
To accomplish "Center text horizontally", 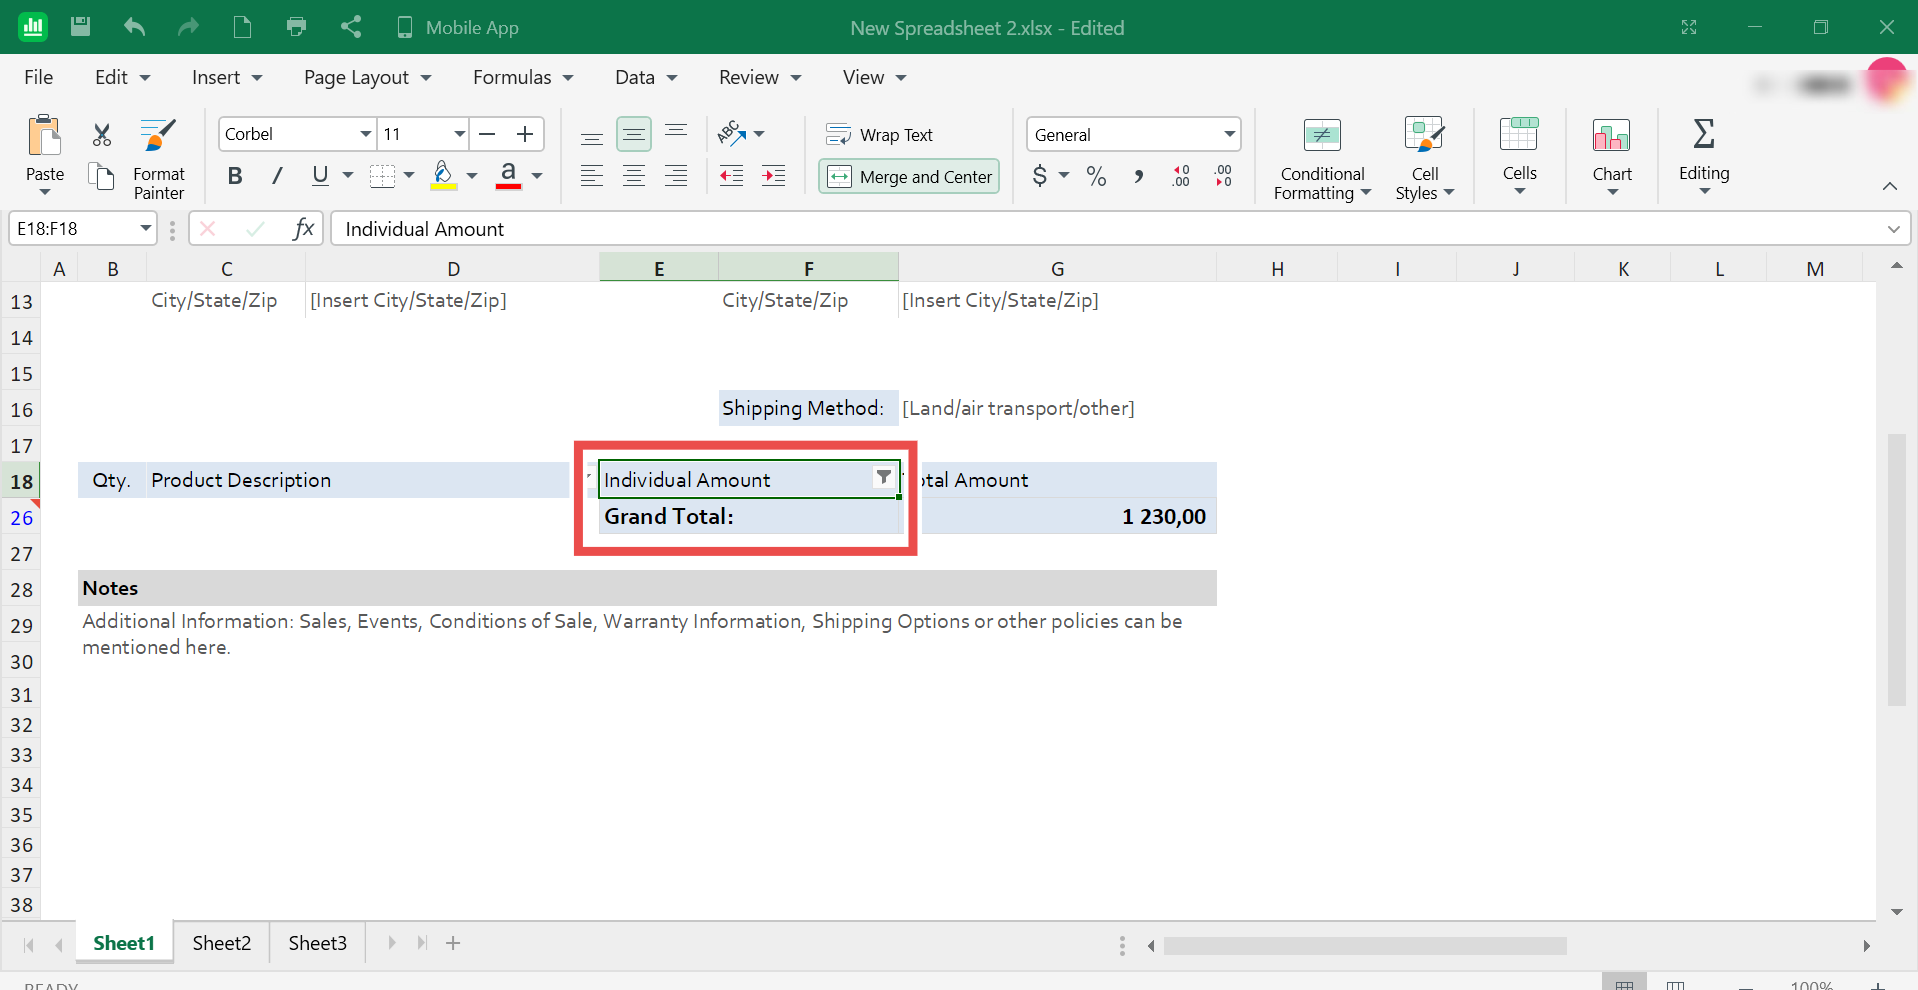I will (634, 176).
